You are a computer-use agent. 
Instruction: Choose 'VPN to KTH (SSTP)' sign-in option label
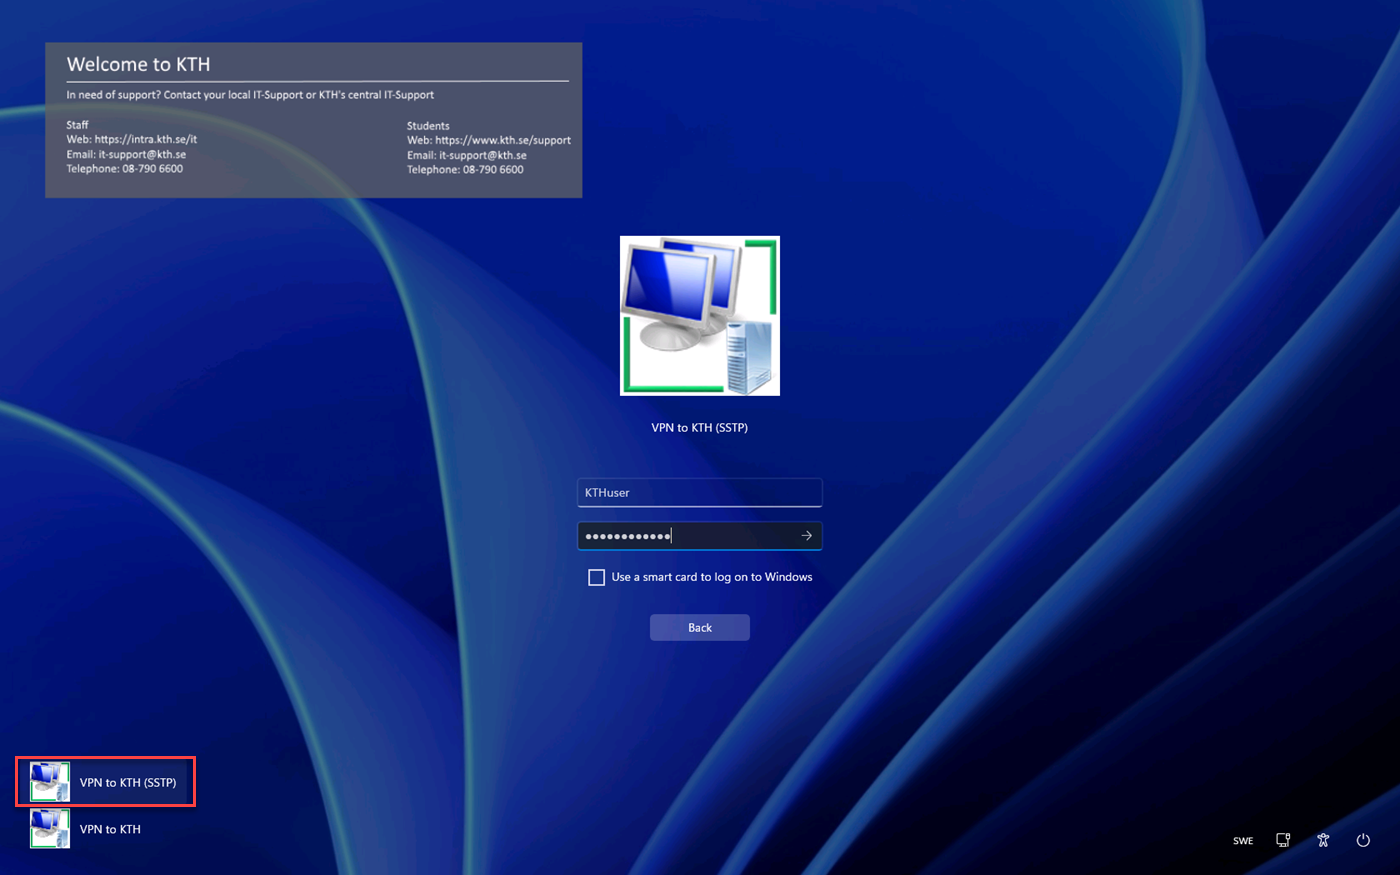point(128,782)
